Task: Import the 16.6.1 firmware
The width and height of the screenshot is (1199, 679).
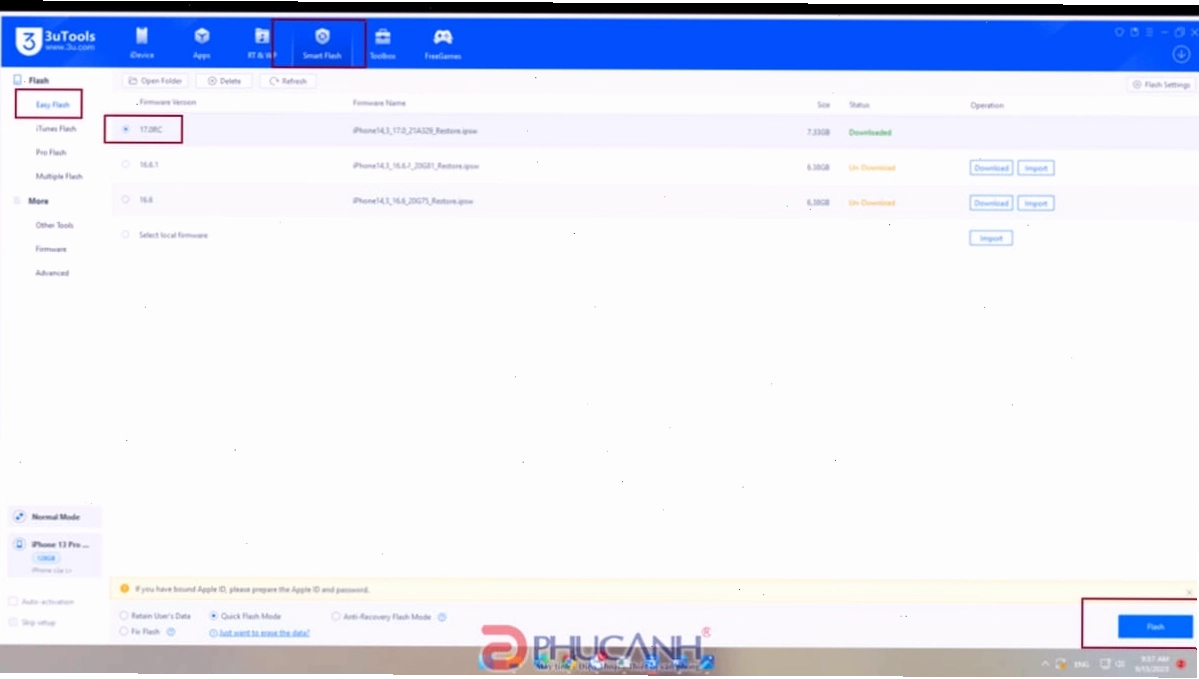Action: (1035, 167)
